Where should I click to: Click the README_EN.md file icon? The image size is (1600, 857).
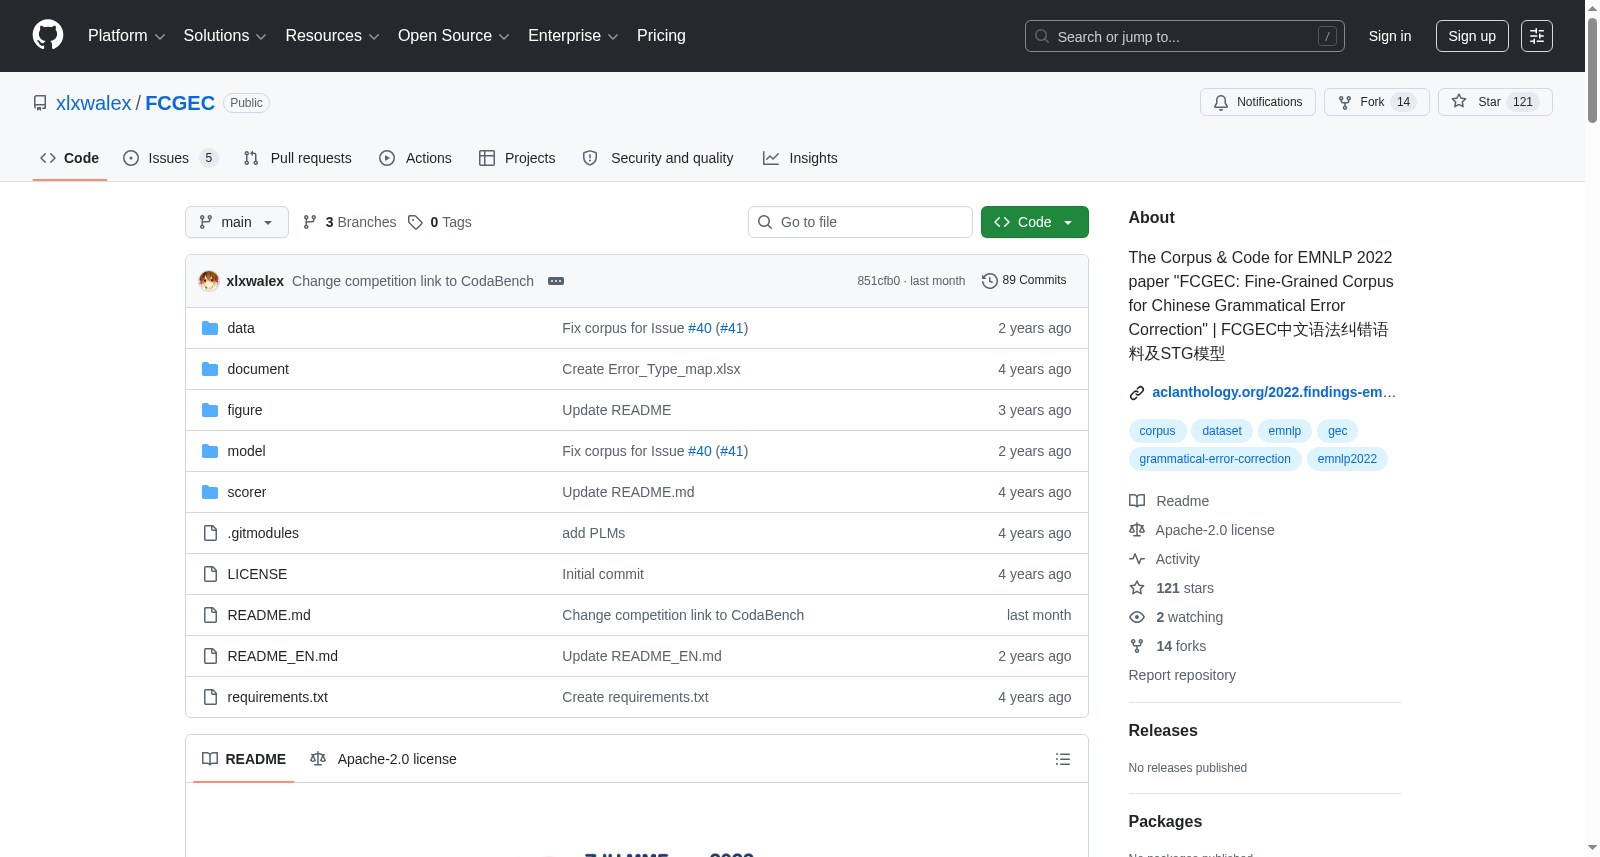(210, 656)
